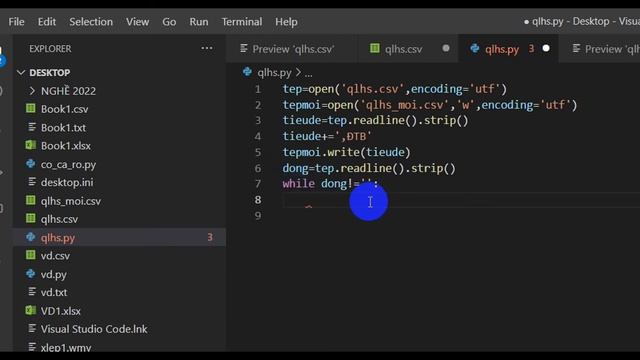The image size is (640, 360).
Task: Click the Excel icon beside Book1.xlsx
Action: 31,145
